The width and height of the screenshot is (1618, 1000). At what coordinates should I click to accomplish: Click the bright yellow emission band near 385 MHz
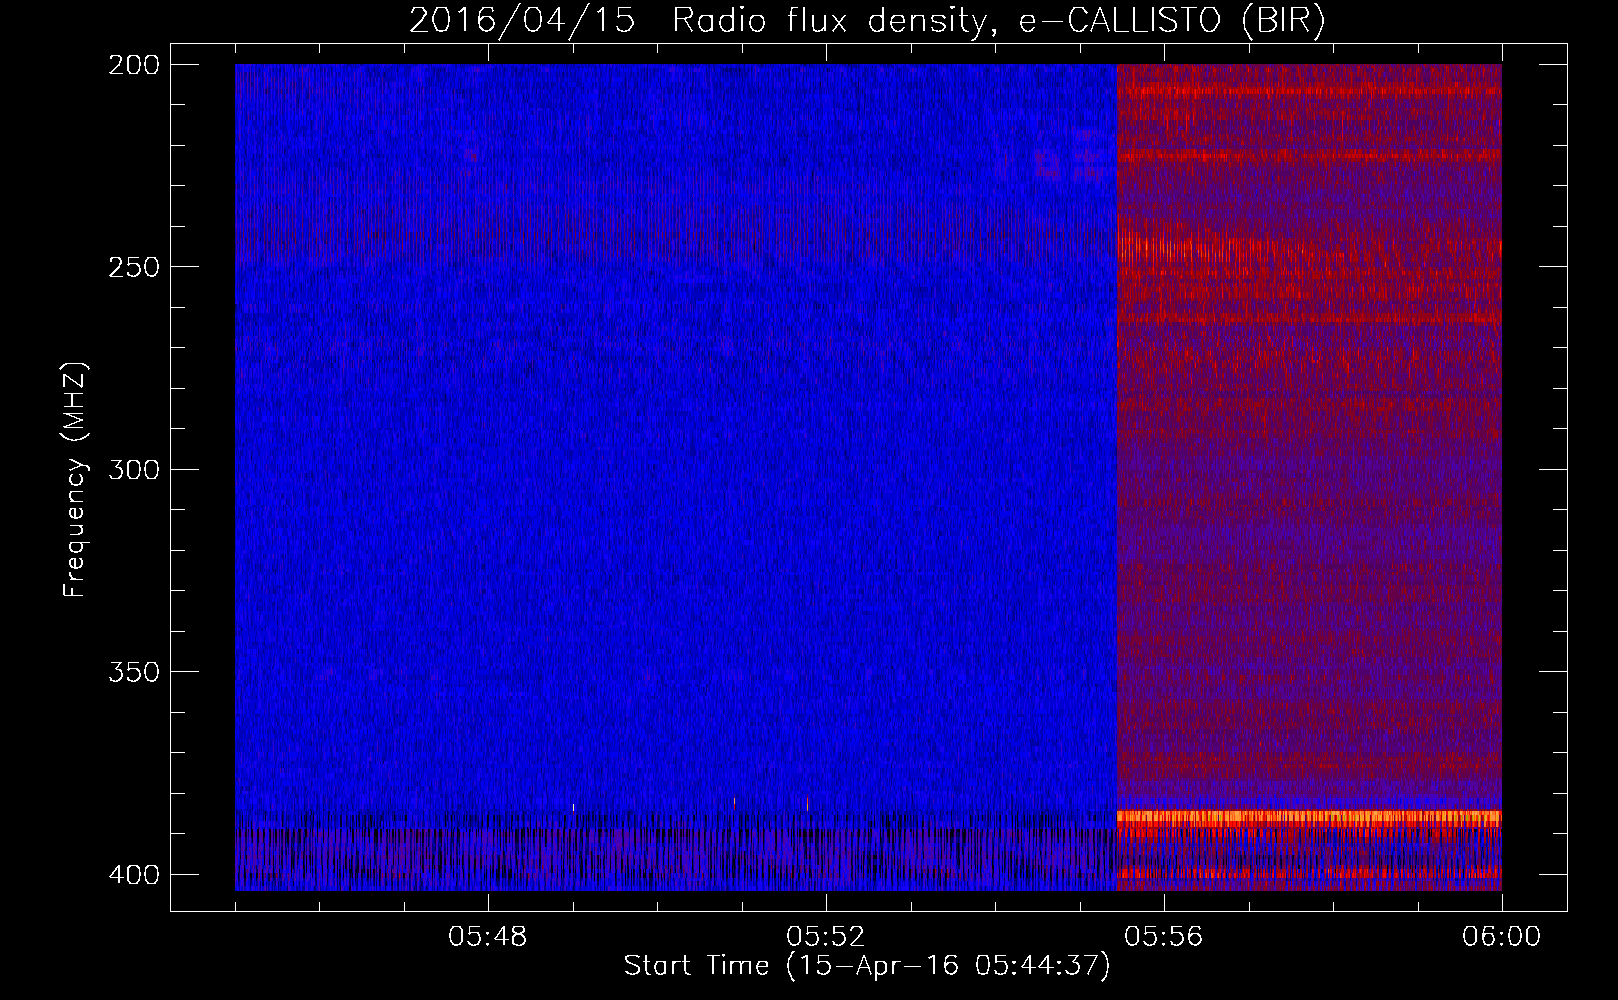[x=1309, y=817]
